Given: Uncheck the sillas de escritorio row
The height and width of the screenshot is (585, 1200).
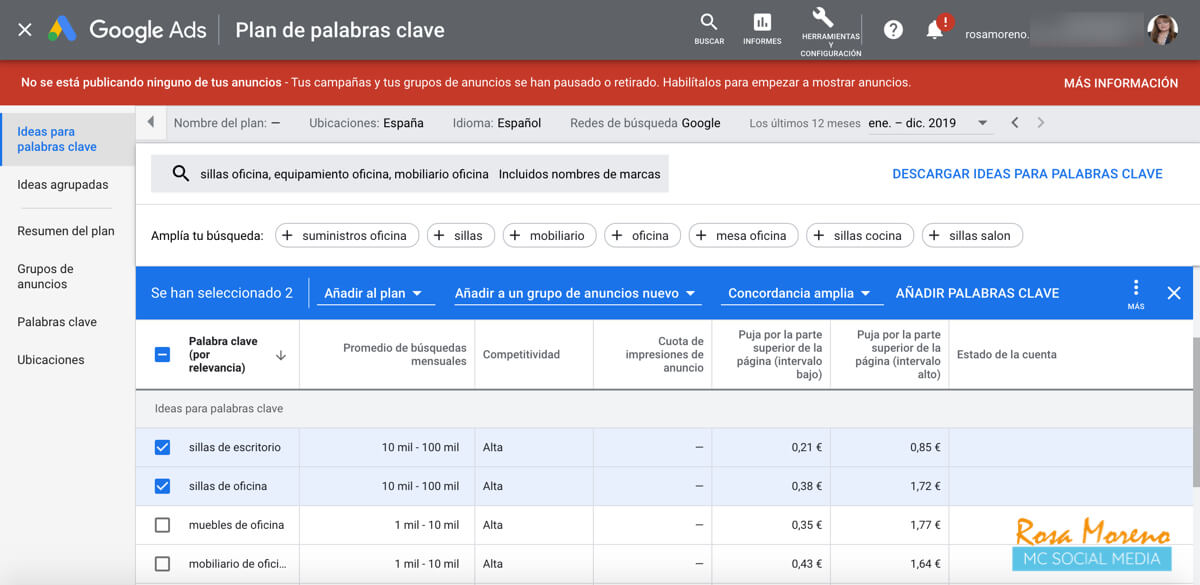Looking at the screenshot, I should click(x=162, y=448).
